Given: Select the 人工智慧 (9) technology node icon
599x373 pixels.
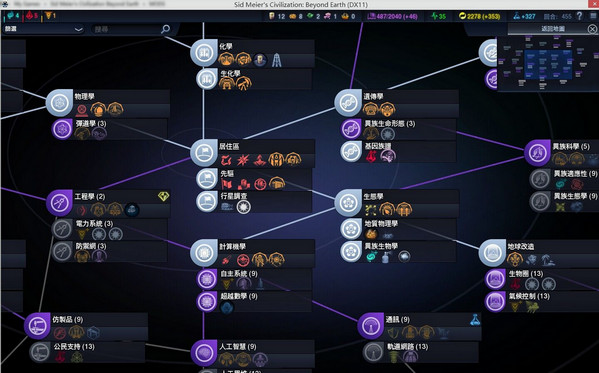Looking at the screenshot, I should pyautogui.click(x=204, y=354).
